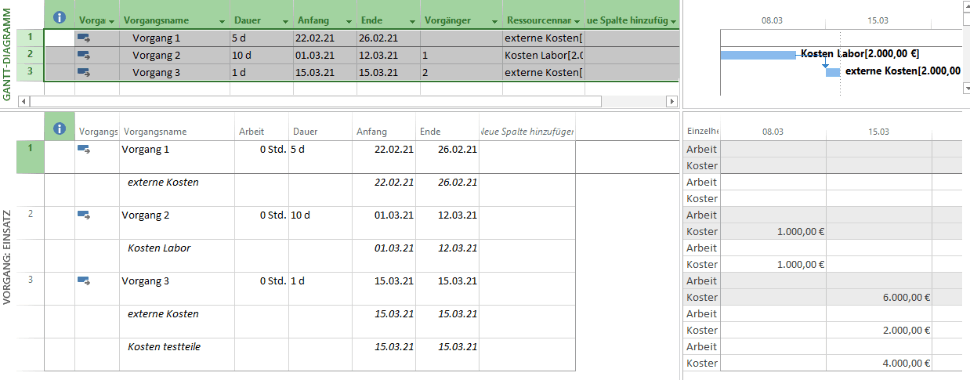
Task: Select row header 2 in Gantt table
Action: pos(29,55)
